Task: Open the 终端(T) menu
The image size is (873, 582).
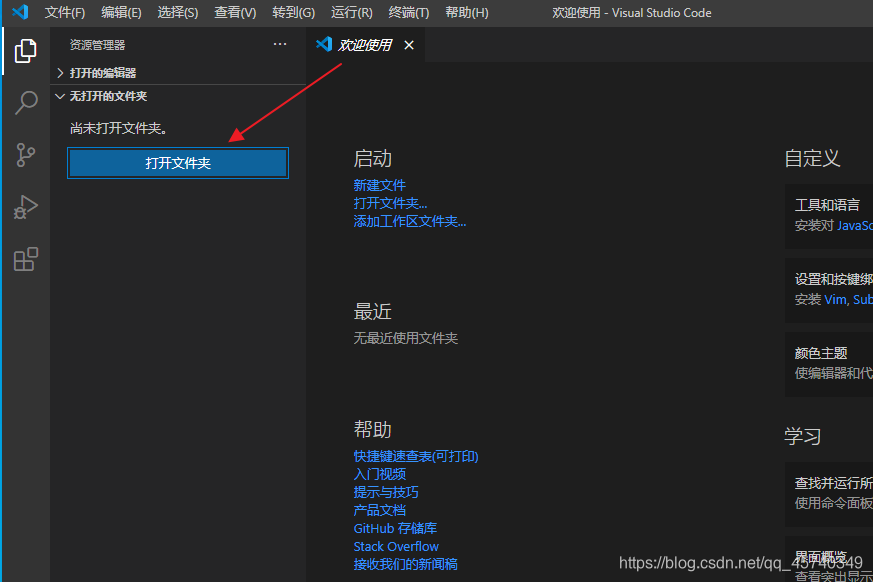Action: click(x=409, y=12)
